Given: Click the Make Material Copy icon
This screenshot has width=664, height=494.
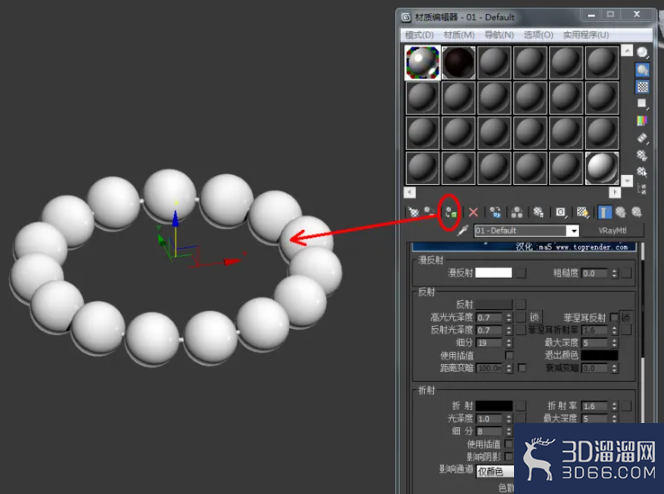Looking at the screenshot, I should tap(495, 212).
